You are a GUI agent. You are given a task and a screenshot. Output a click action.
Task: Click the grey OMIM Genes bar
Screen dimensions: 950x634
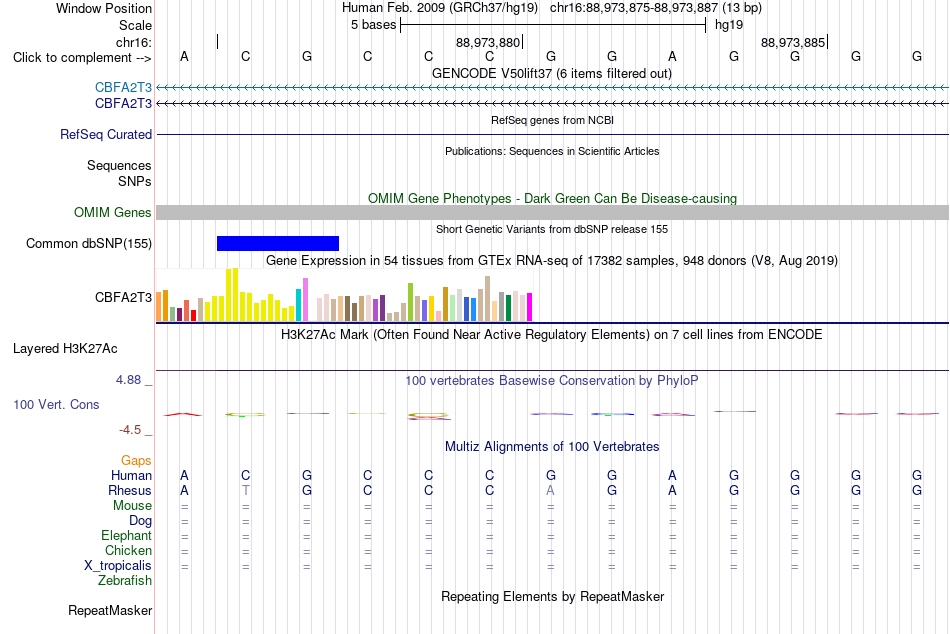[x=552, y=212]
